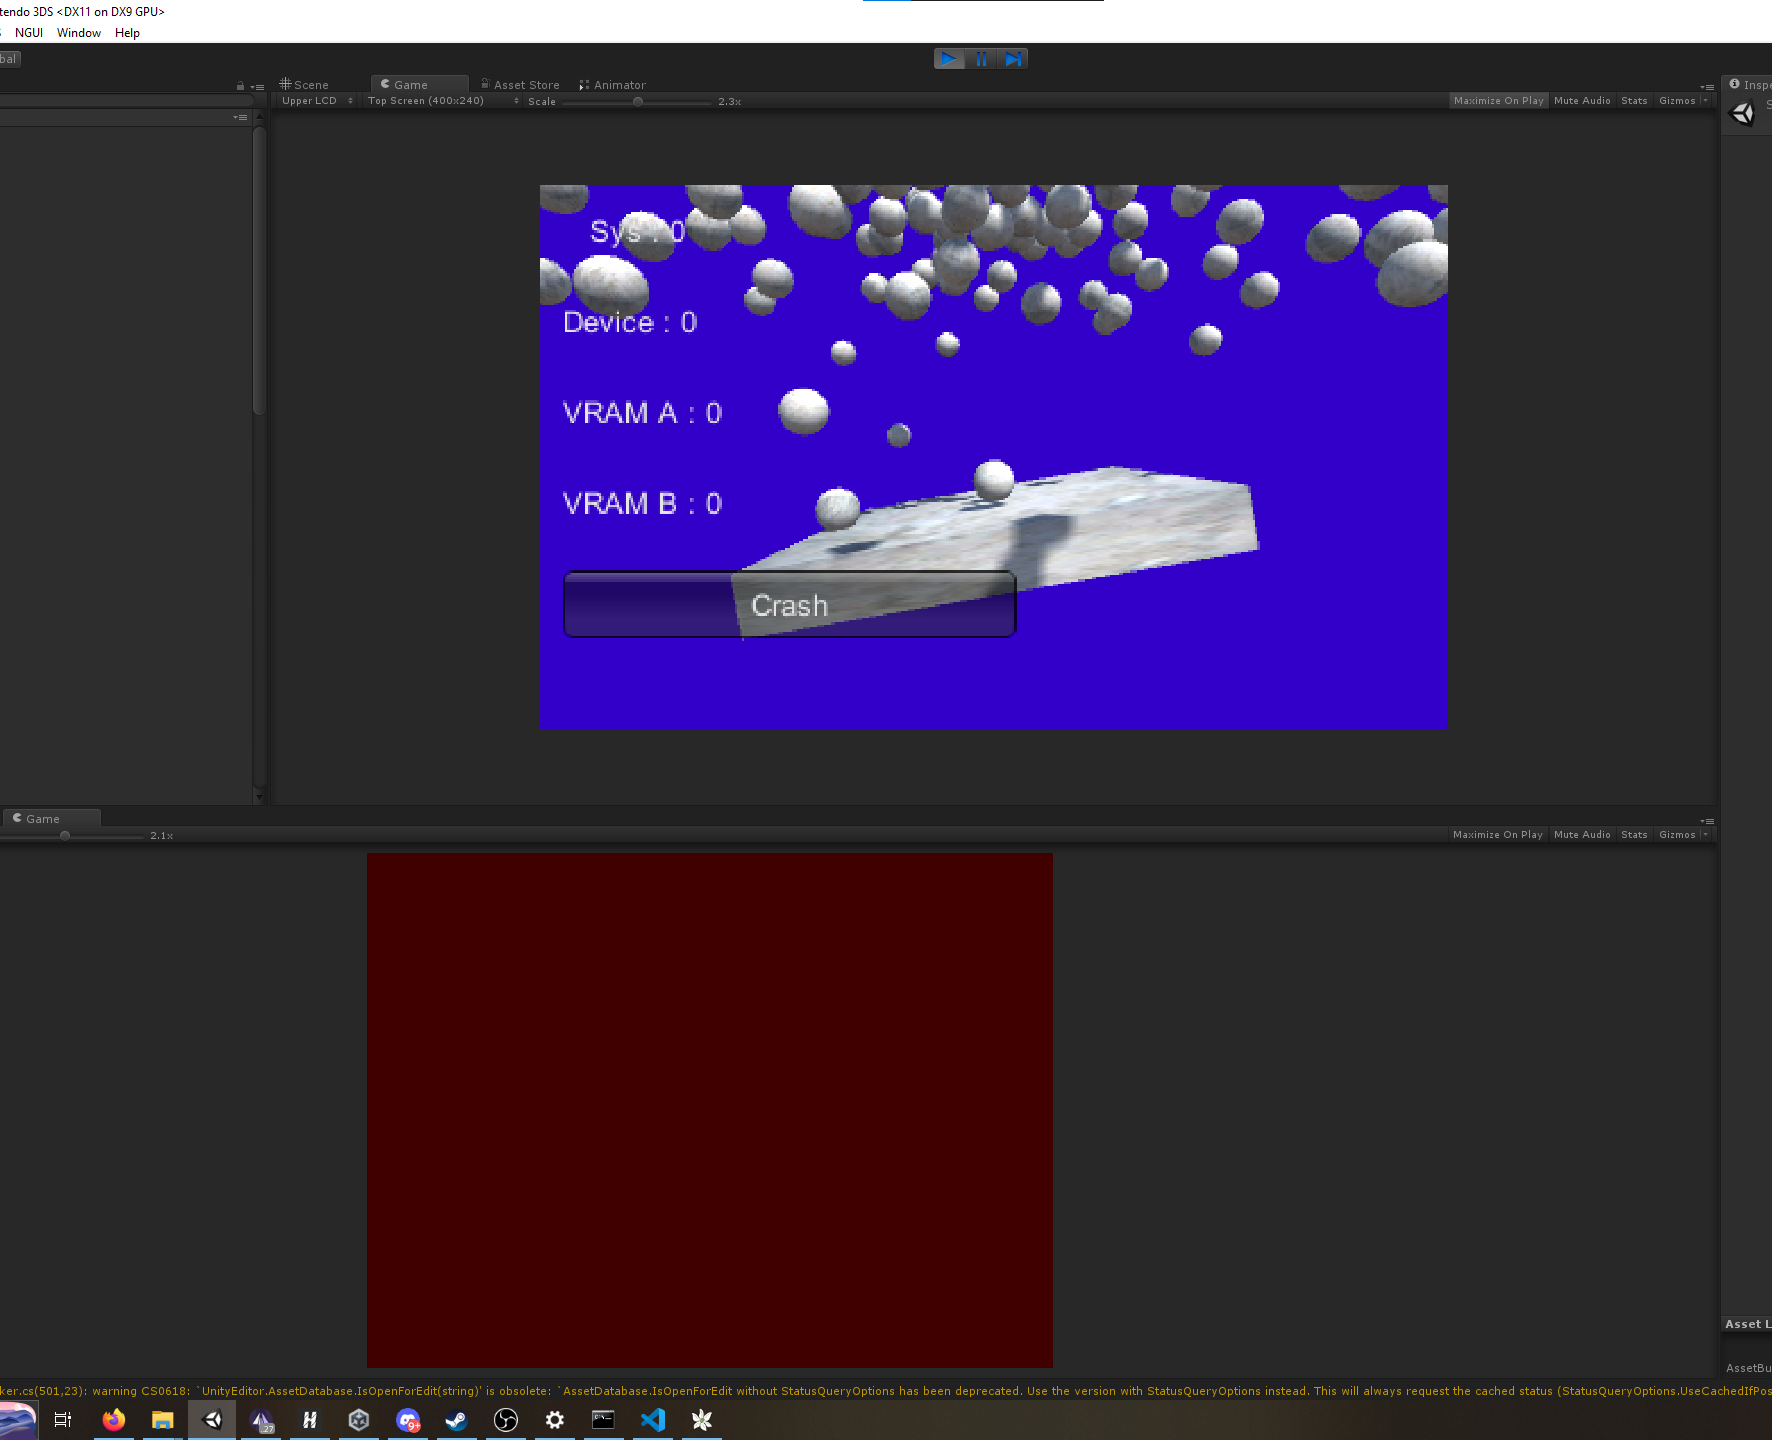Open OBS Studio from the taskbar
Screen dimensions: 1772x1440
(x=506, y=1420)
